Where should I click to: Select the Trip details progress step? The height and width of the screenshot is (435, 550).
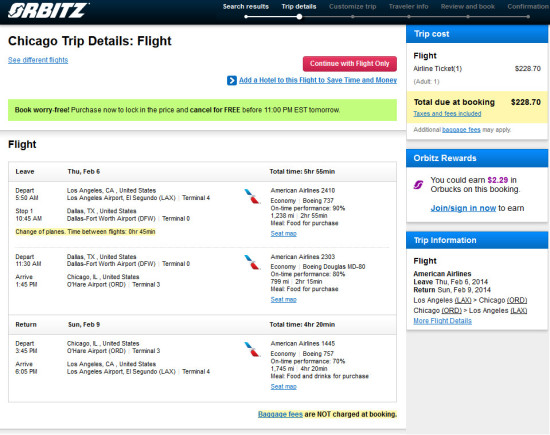299,7
